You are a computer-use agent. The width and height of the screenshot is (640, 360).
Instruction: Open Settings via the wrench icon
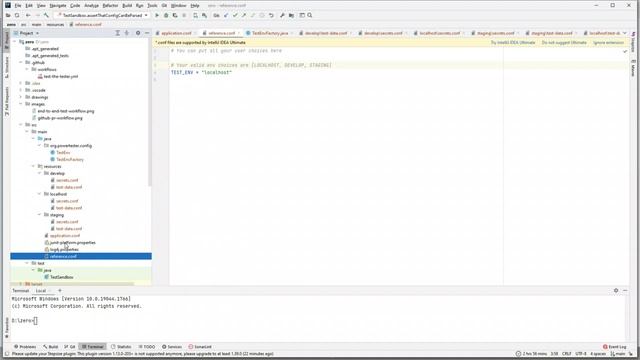(x=282, y=15)
